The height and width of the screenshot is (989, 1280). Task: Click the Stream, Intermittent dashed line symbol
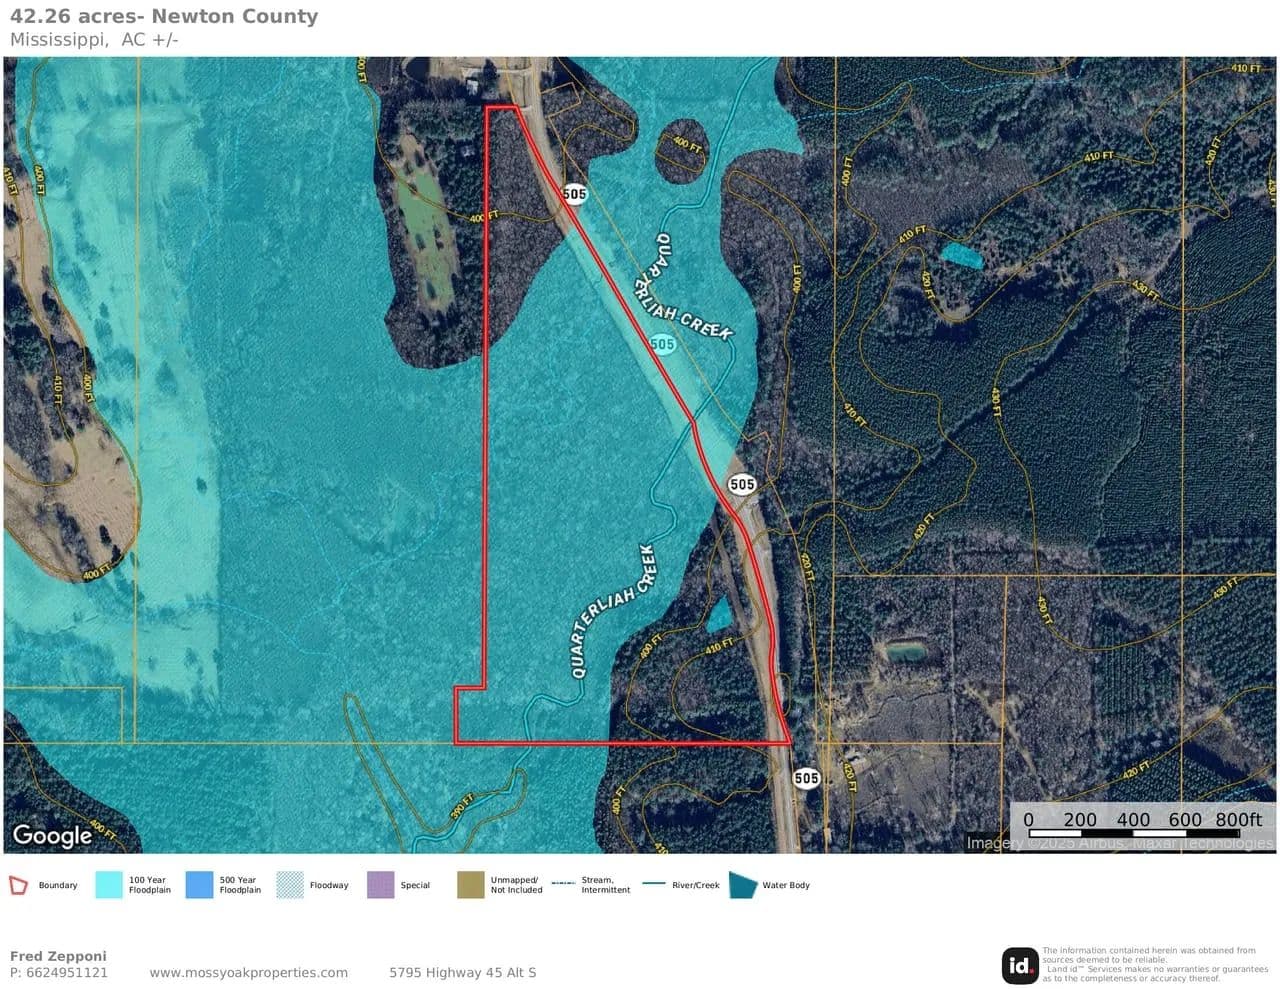(563, 885)
